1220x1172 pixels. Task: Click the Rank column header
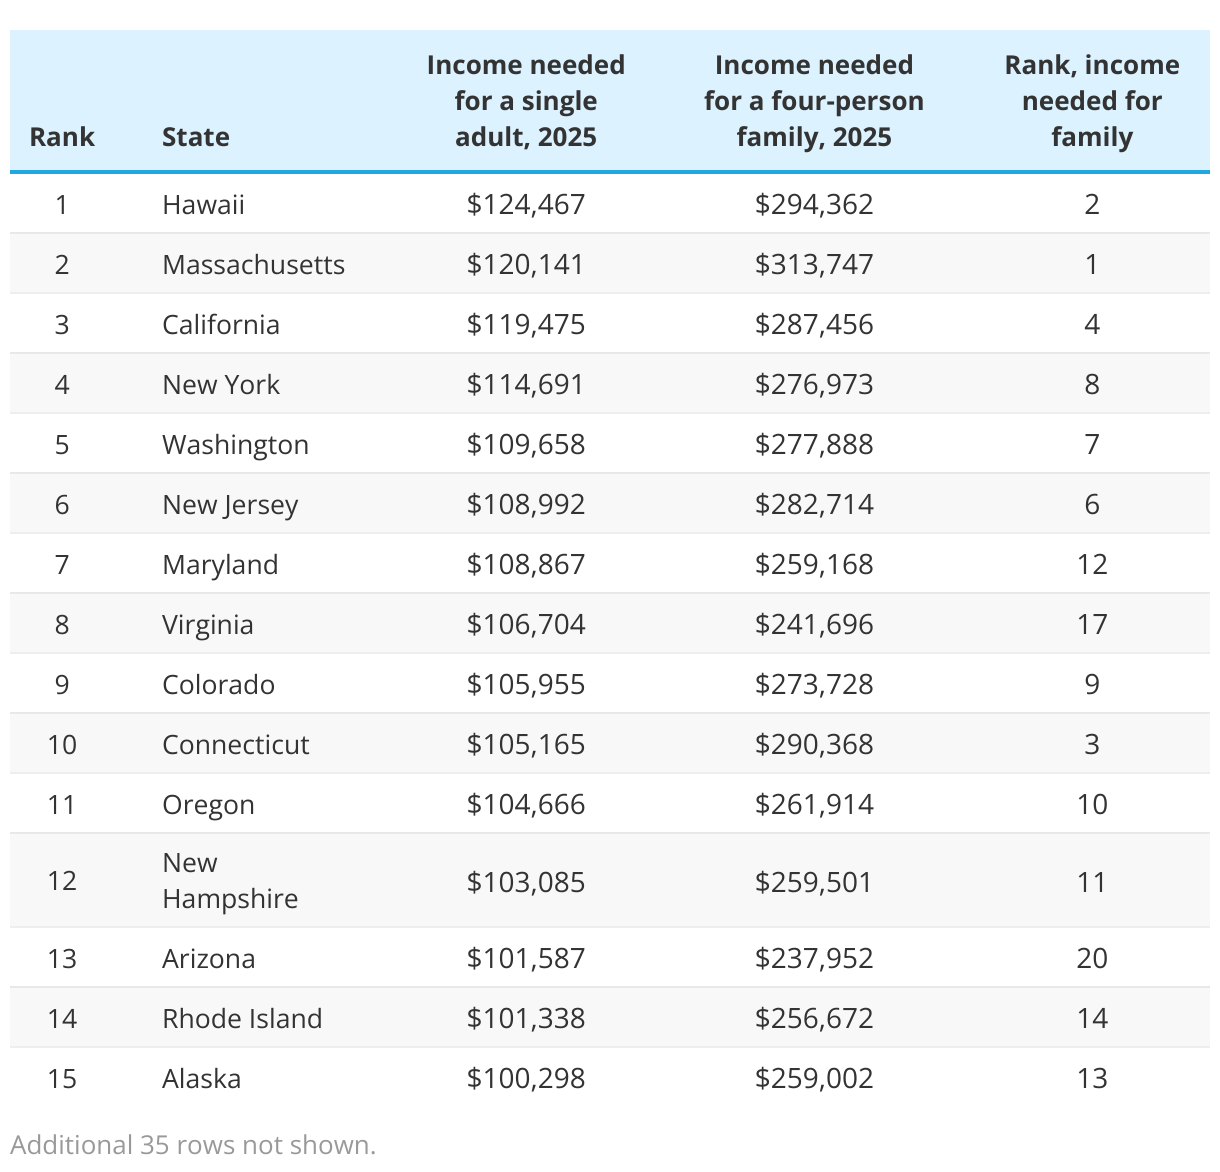[62, 137]
